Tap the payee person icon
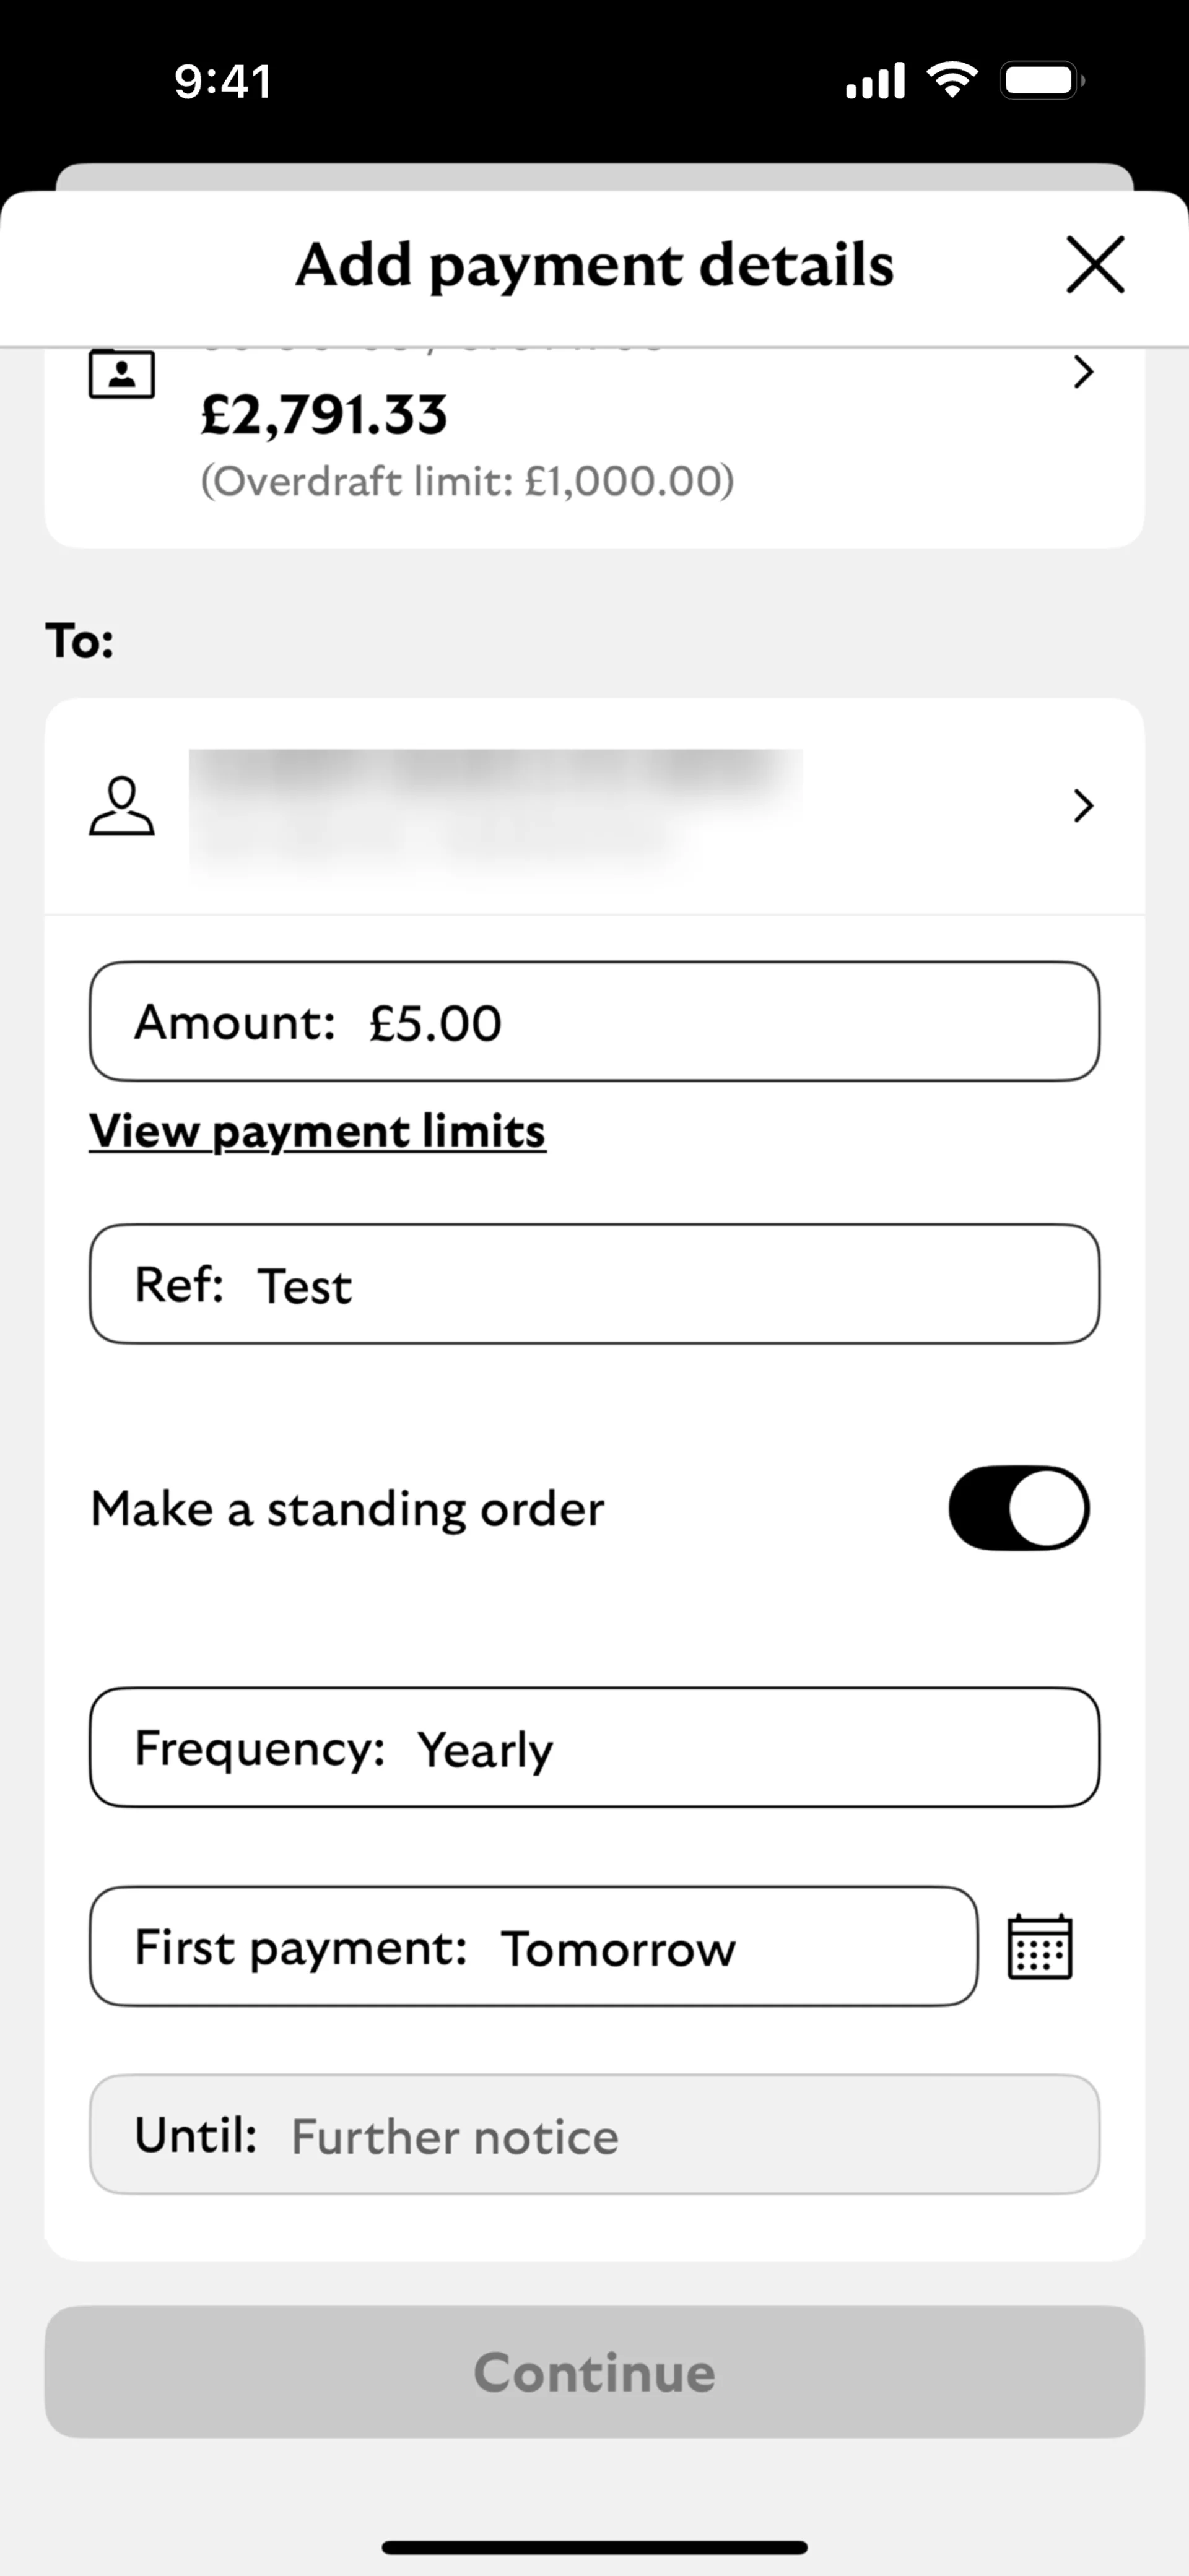The height and width of the screenshot is (2576, 1189). [x=122, y=806]
